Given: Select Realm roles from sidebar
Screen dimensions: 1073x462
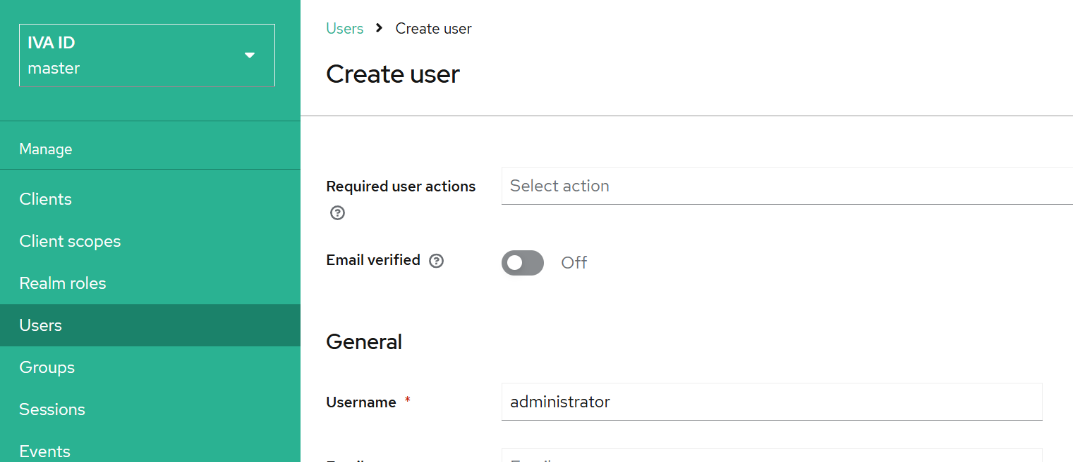Looking at the screenshot, I should click(x=63, y=283).
